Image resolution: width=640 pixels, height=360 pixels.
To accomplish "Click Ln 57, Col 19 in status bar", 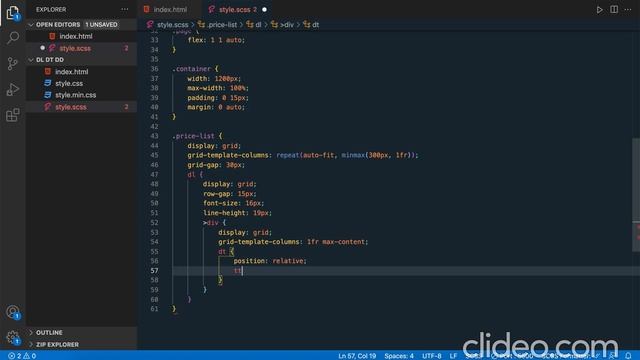I will coord(357,356).
